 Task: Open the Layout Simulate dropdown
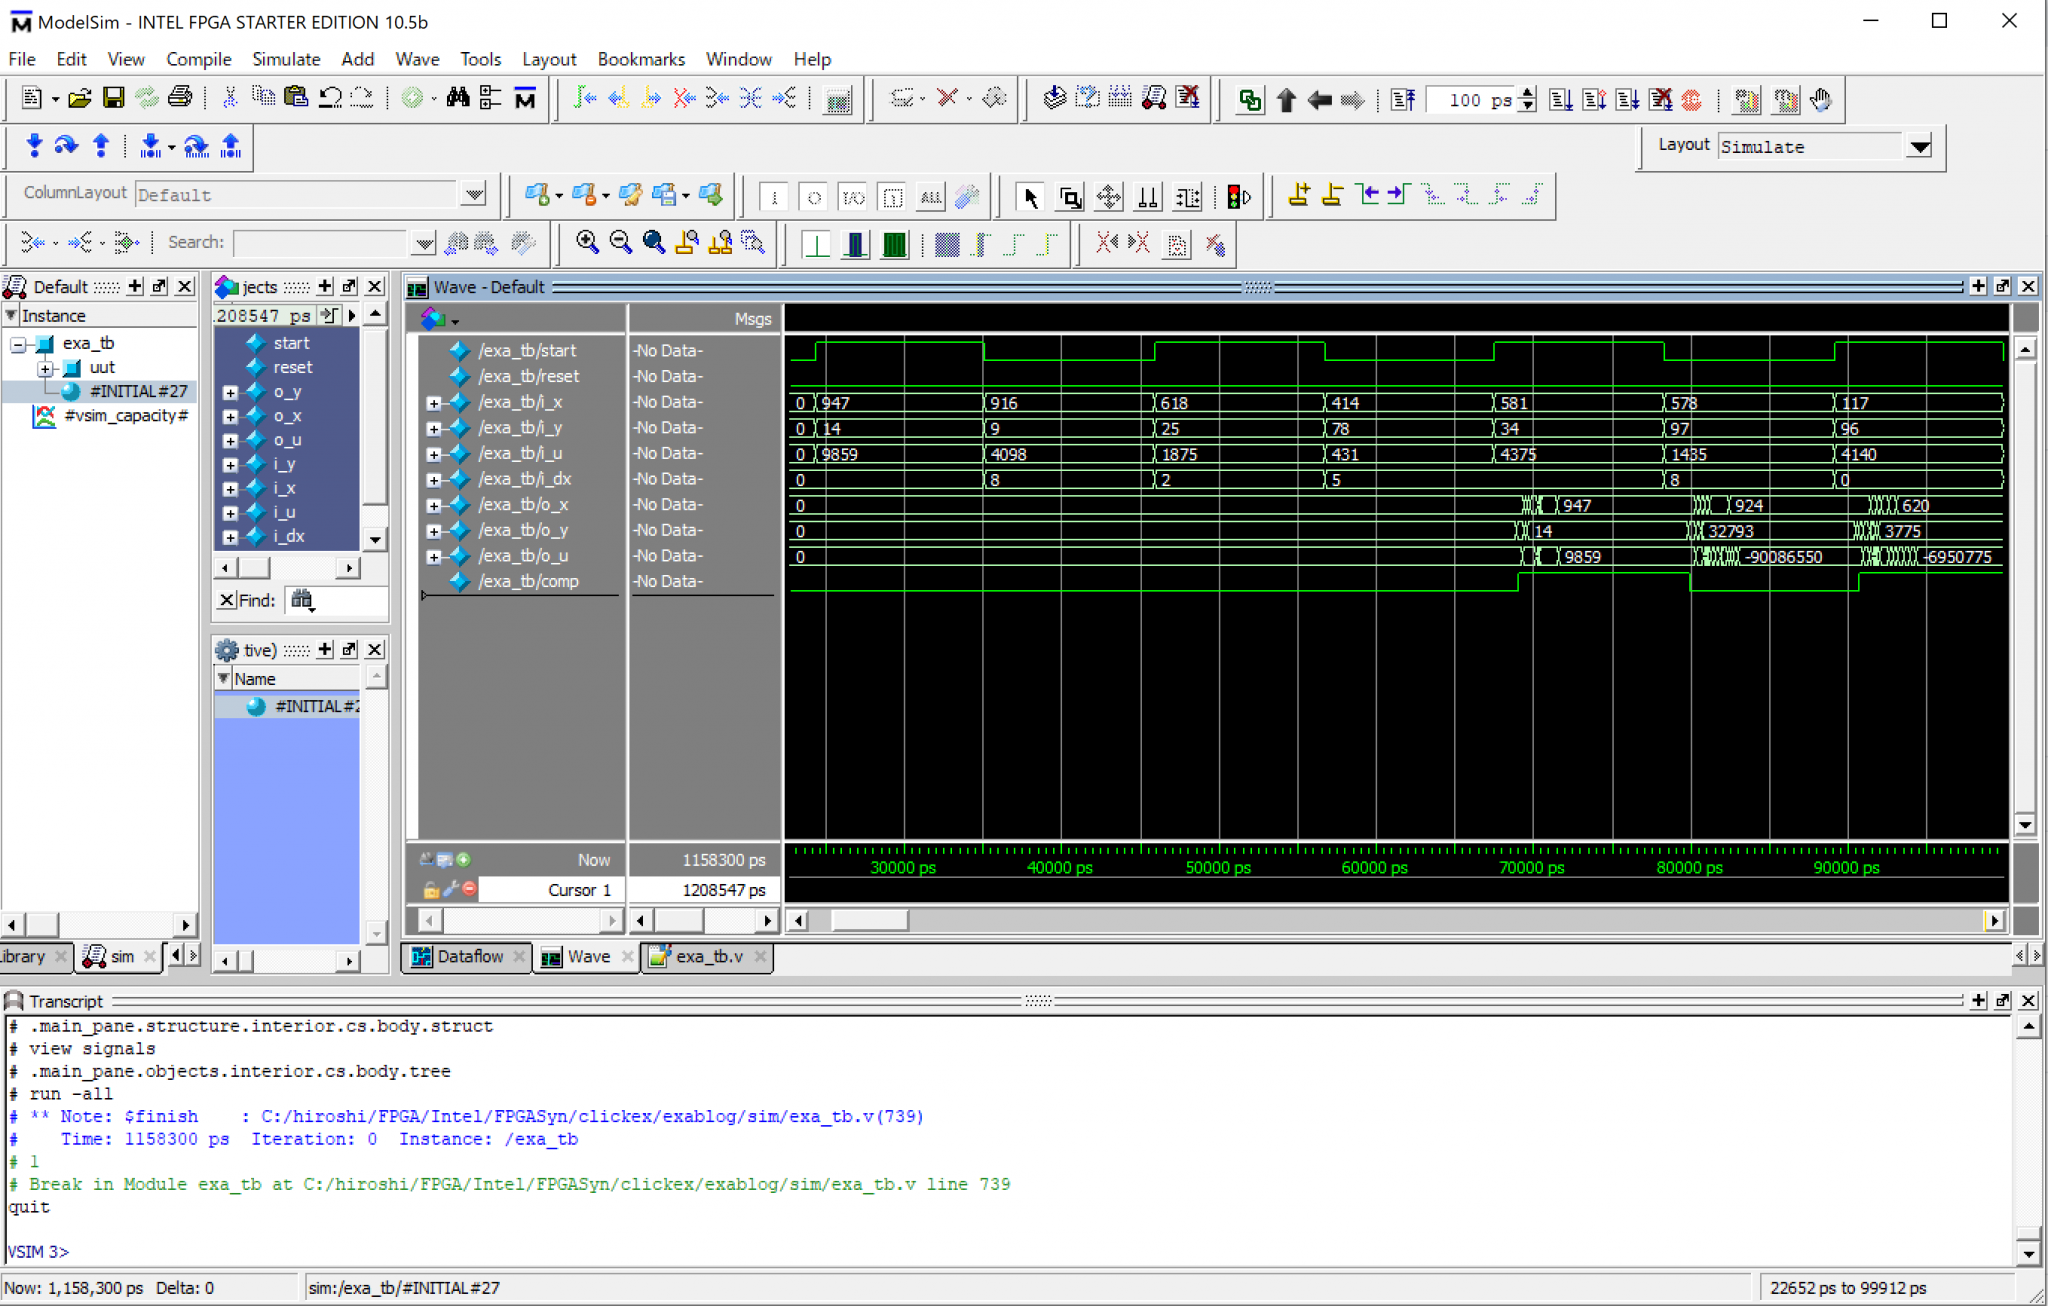click(1919, 147)
